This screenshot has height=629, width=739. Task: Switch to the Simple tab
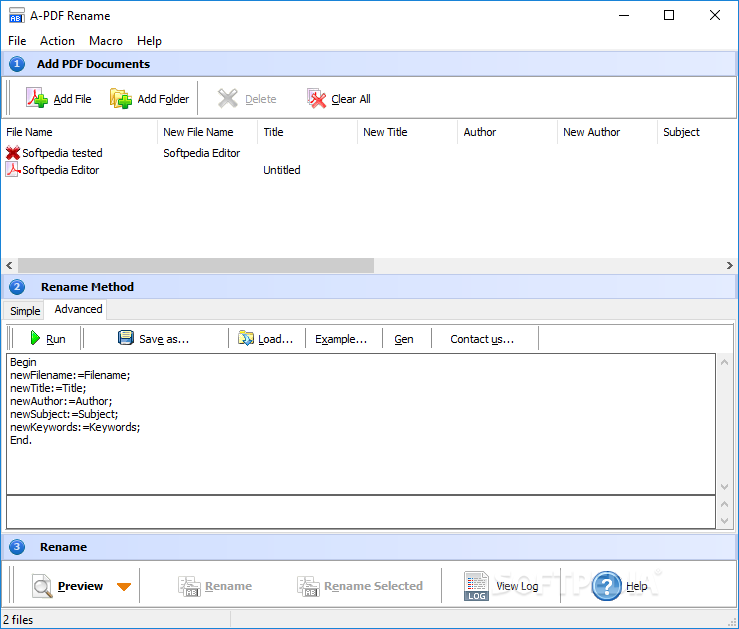click(25, 311)
